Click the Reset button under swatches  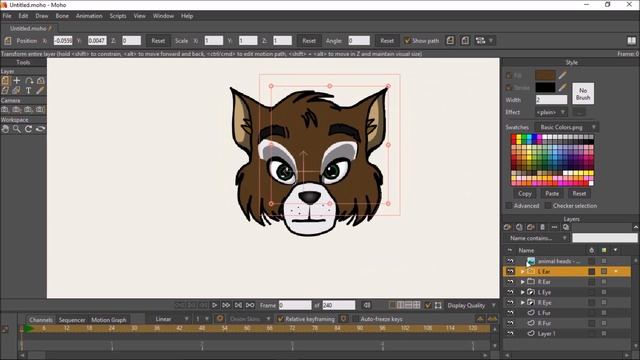tap(579, 193)
